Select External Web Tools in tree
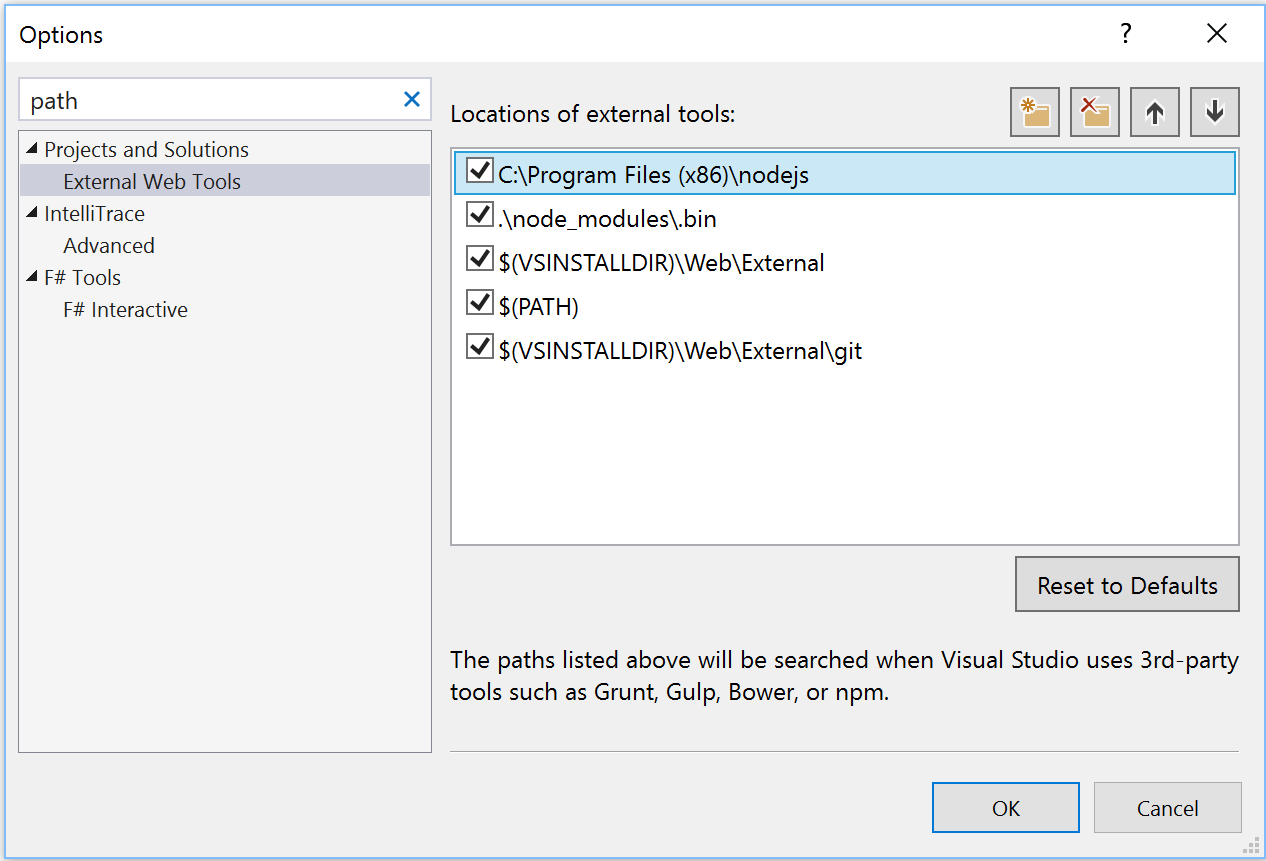This screenshot has height=861, width=1266. (x=152, y=182)
